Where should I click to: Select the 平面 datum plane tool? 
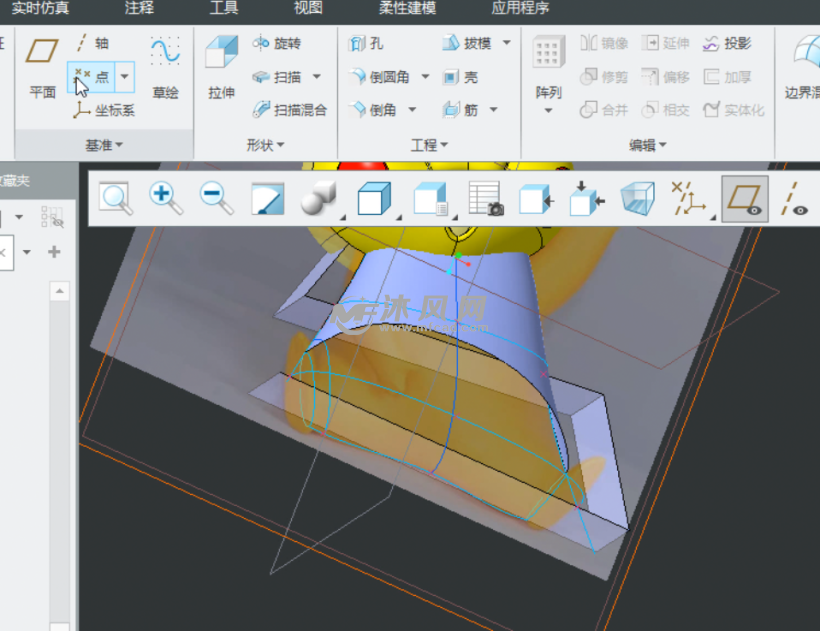pos(42,66)
